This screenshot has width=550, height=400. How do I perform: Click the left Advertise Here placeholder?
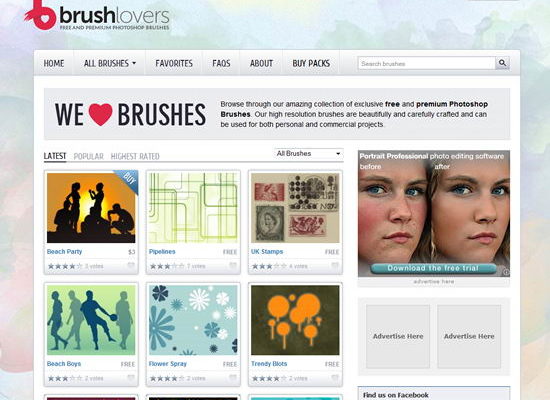point(398,336)
